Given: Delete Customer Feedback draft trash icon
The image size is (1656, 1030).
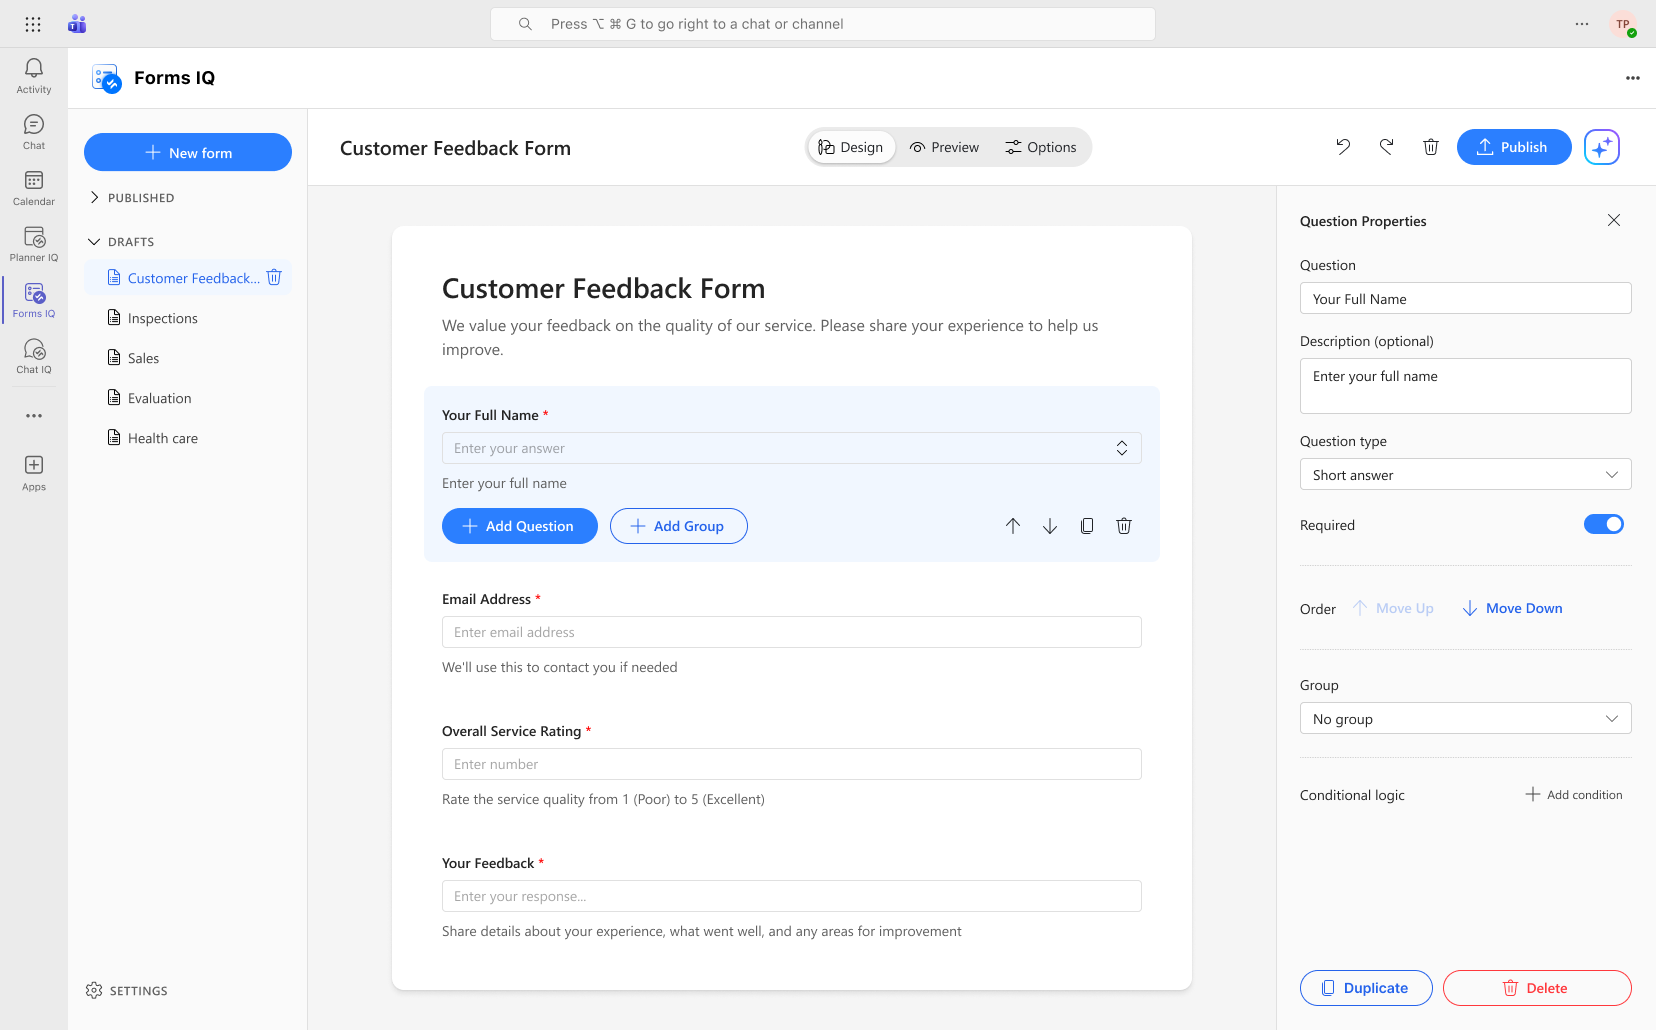Looking at the screenshot, I should [x=274, y=277].
